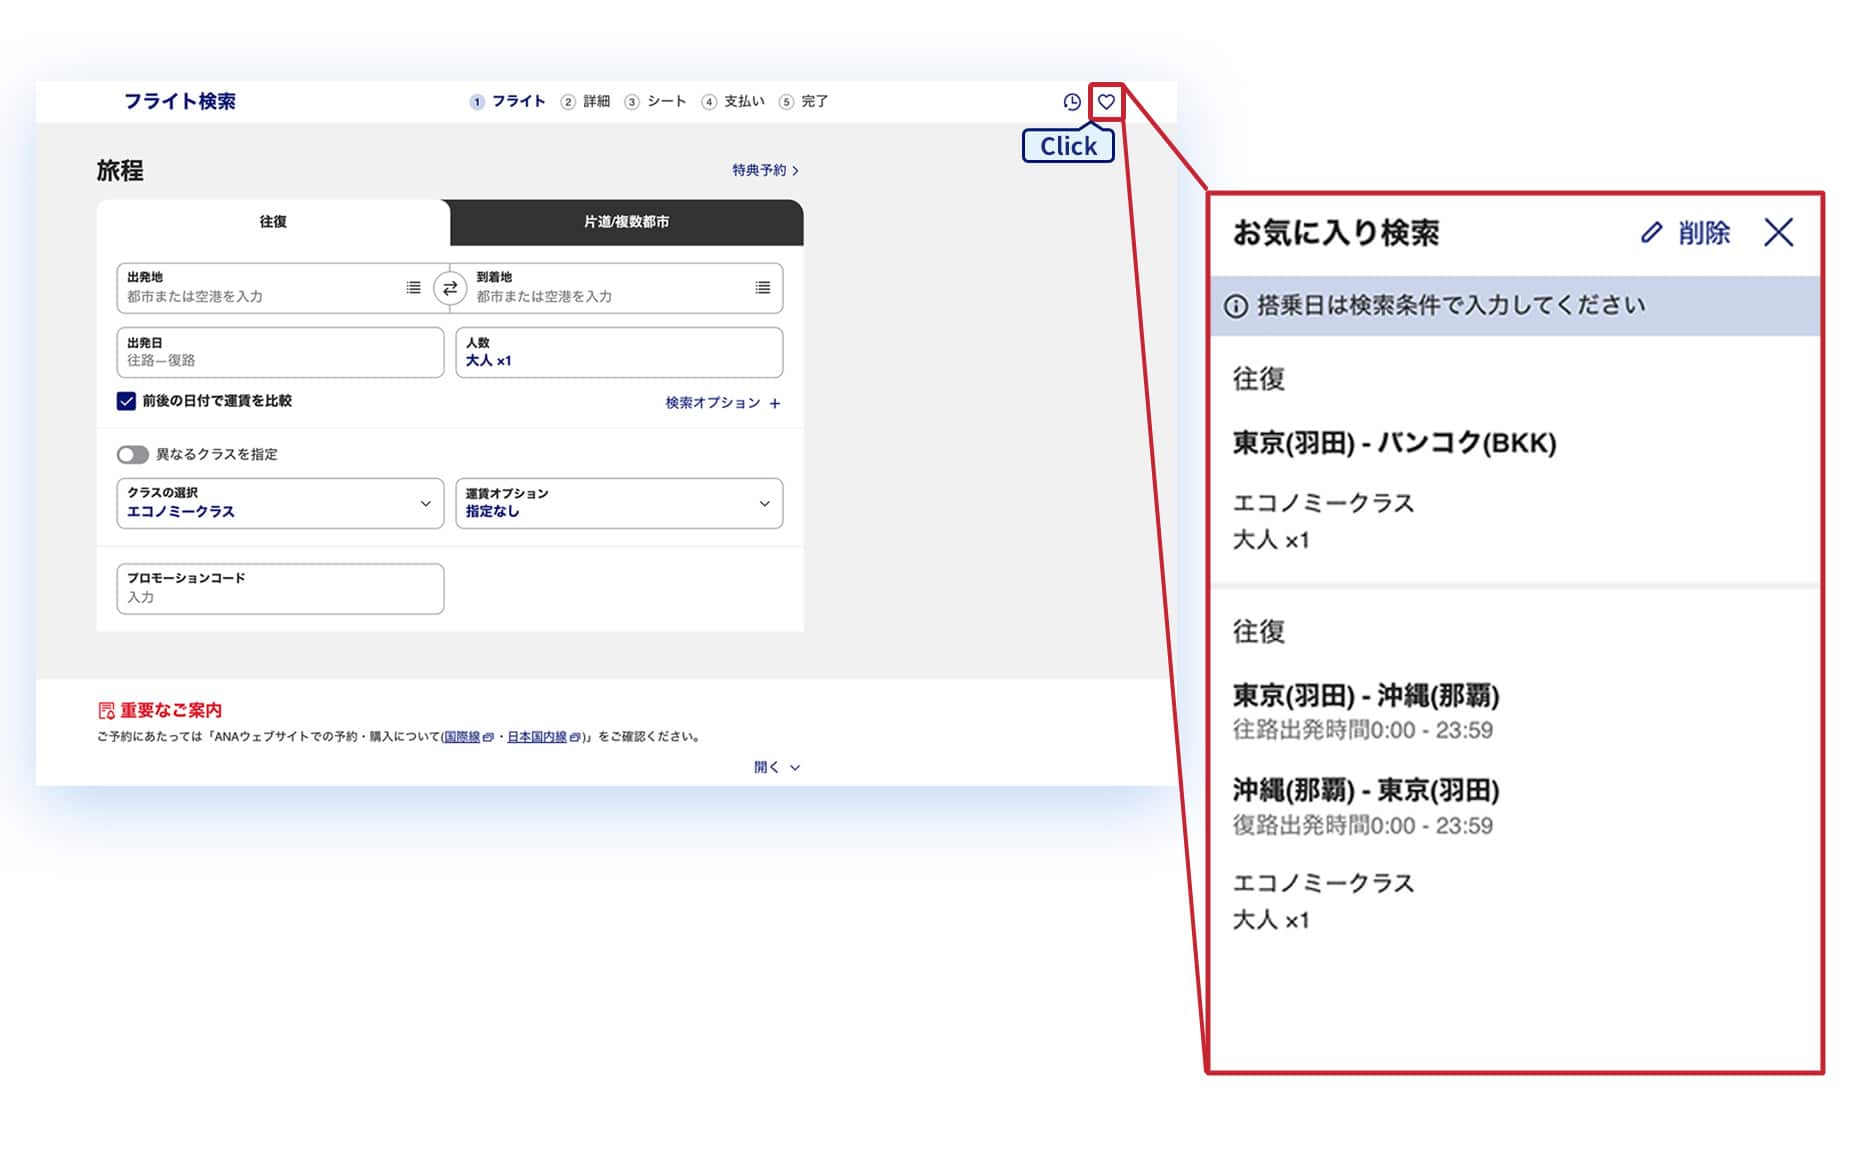Screen dimensions: 1860x1150
Task: Open favorites heart icon
Action: (1106, 102)
